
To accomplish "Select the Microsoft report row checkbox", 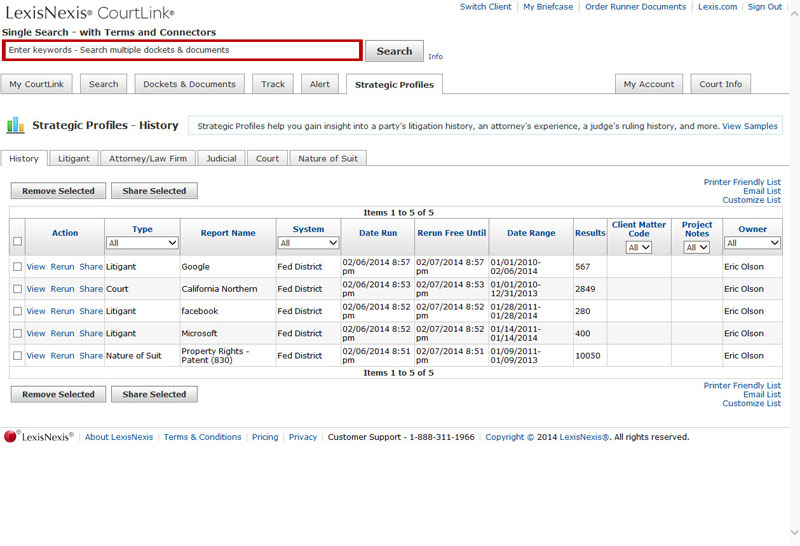I will click(x=17, y=333).
